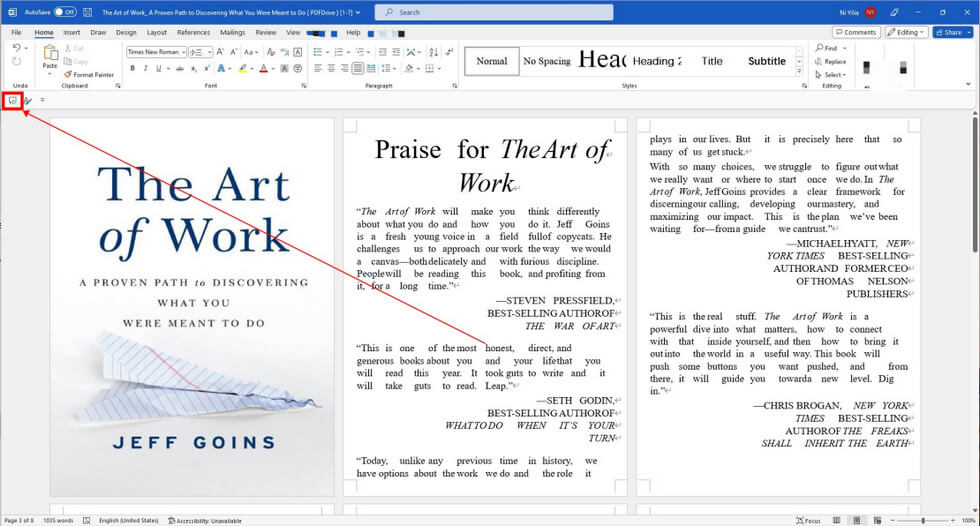This screenshot has width=980, height=526.
Task: Increase font size with Grow Font icon
Action: (220, 52)
